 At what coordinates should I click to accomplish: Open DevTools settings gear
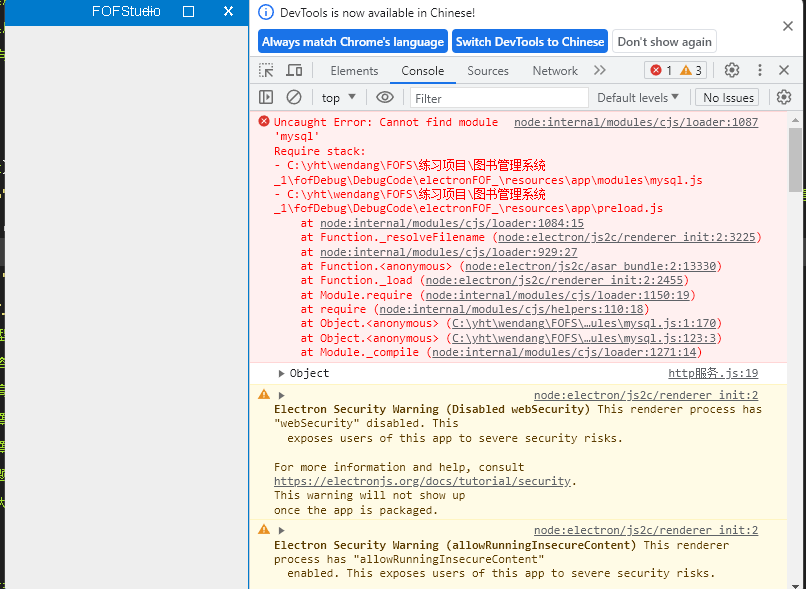pyautogui.click(x=731, y=70)
